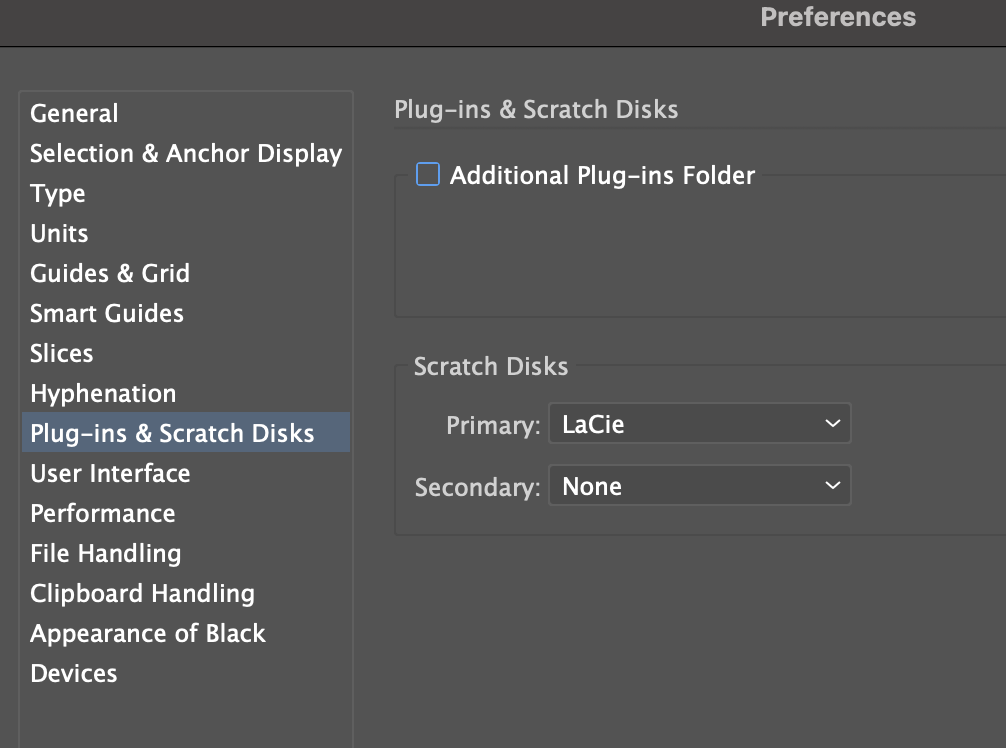View Hyphenation settings
This screenshot has width=1006, height=748.
103,393
